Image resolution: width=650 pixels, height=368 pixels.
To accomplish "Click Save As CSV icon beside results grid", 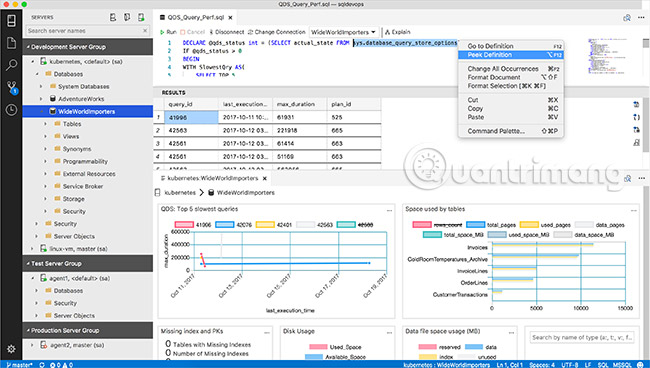I will (x=636, y=104).
